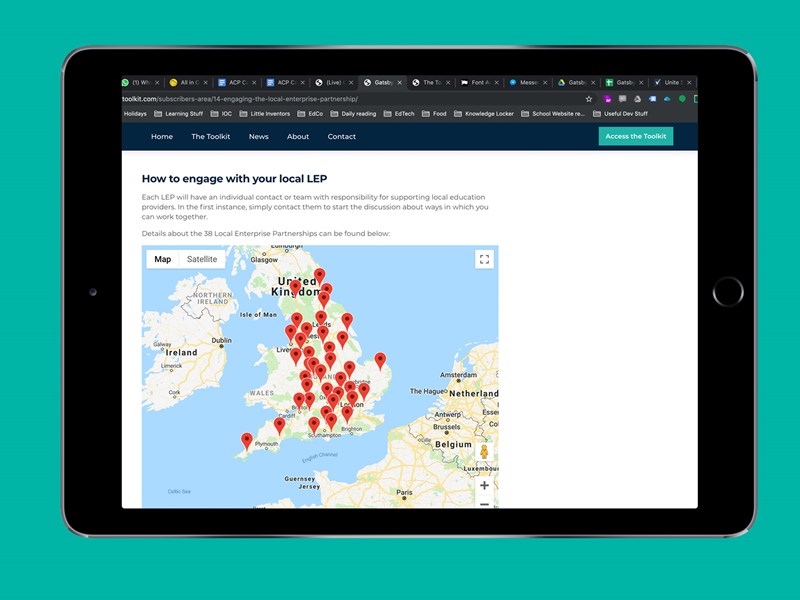Screen dimensions: 800x600
Task: Select the Street View pegman icon
Action: tap(484, 453)
